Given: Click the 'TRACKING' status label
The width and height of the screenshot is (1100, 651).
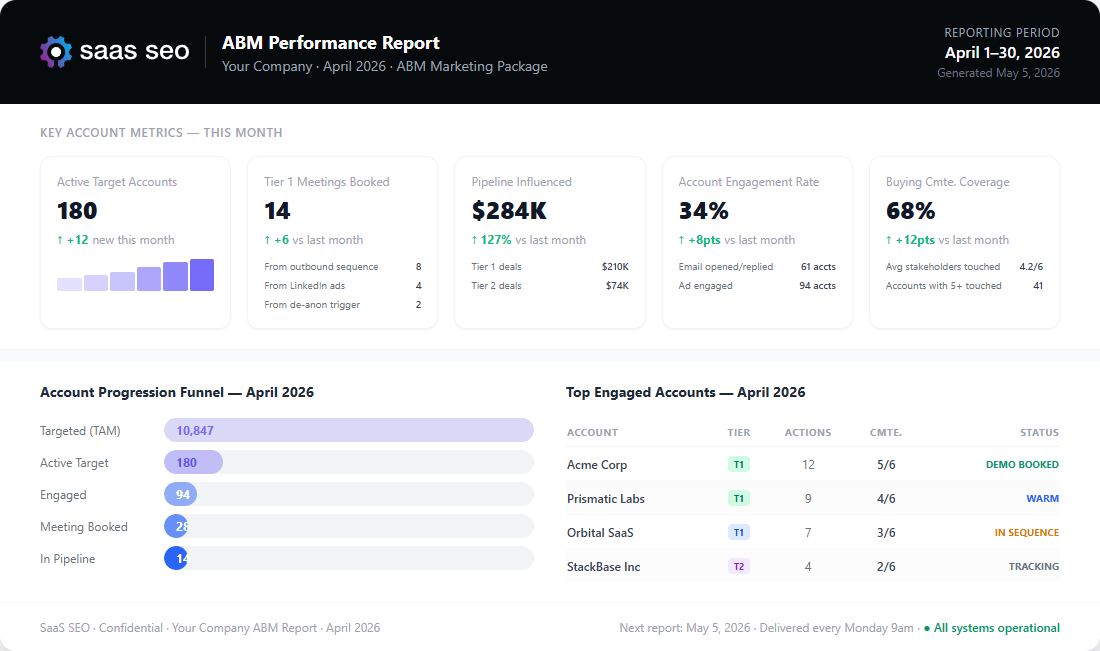Looking at the screenshot, I should pyautogui.click(x=1034, y=566).
